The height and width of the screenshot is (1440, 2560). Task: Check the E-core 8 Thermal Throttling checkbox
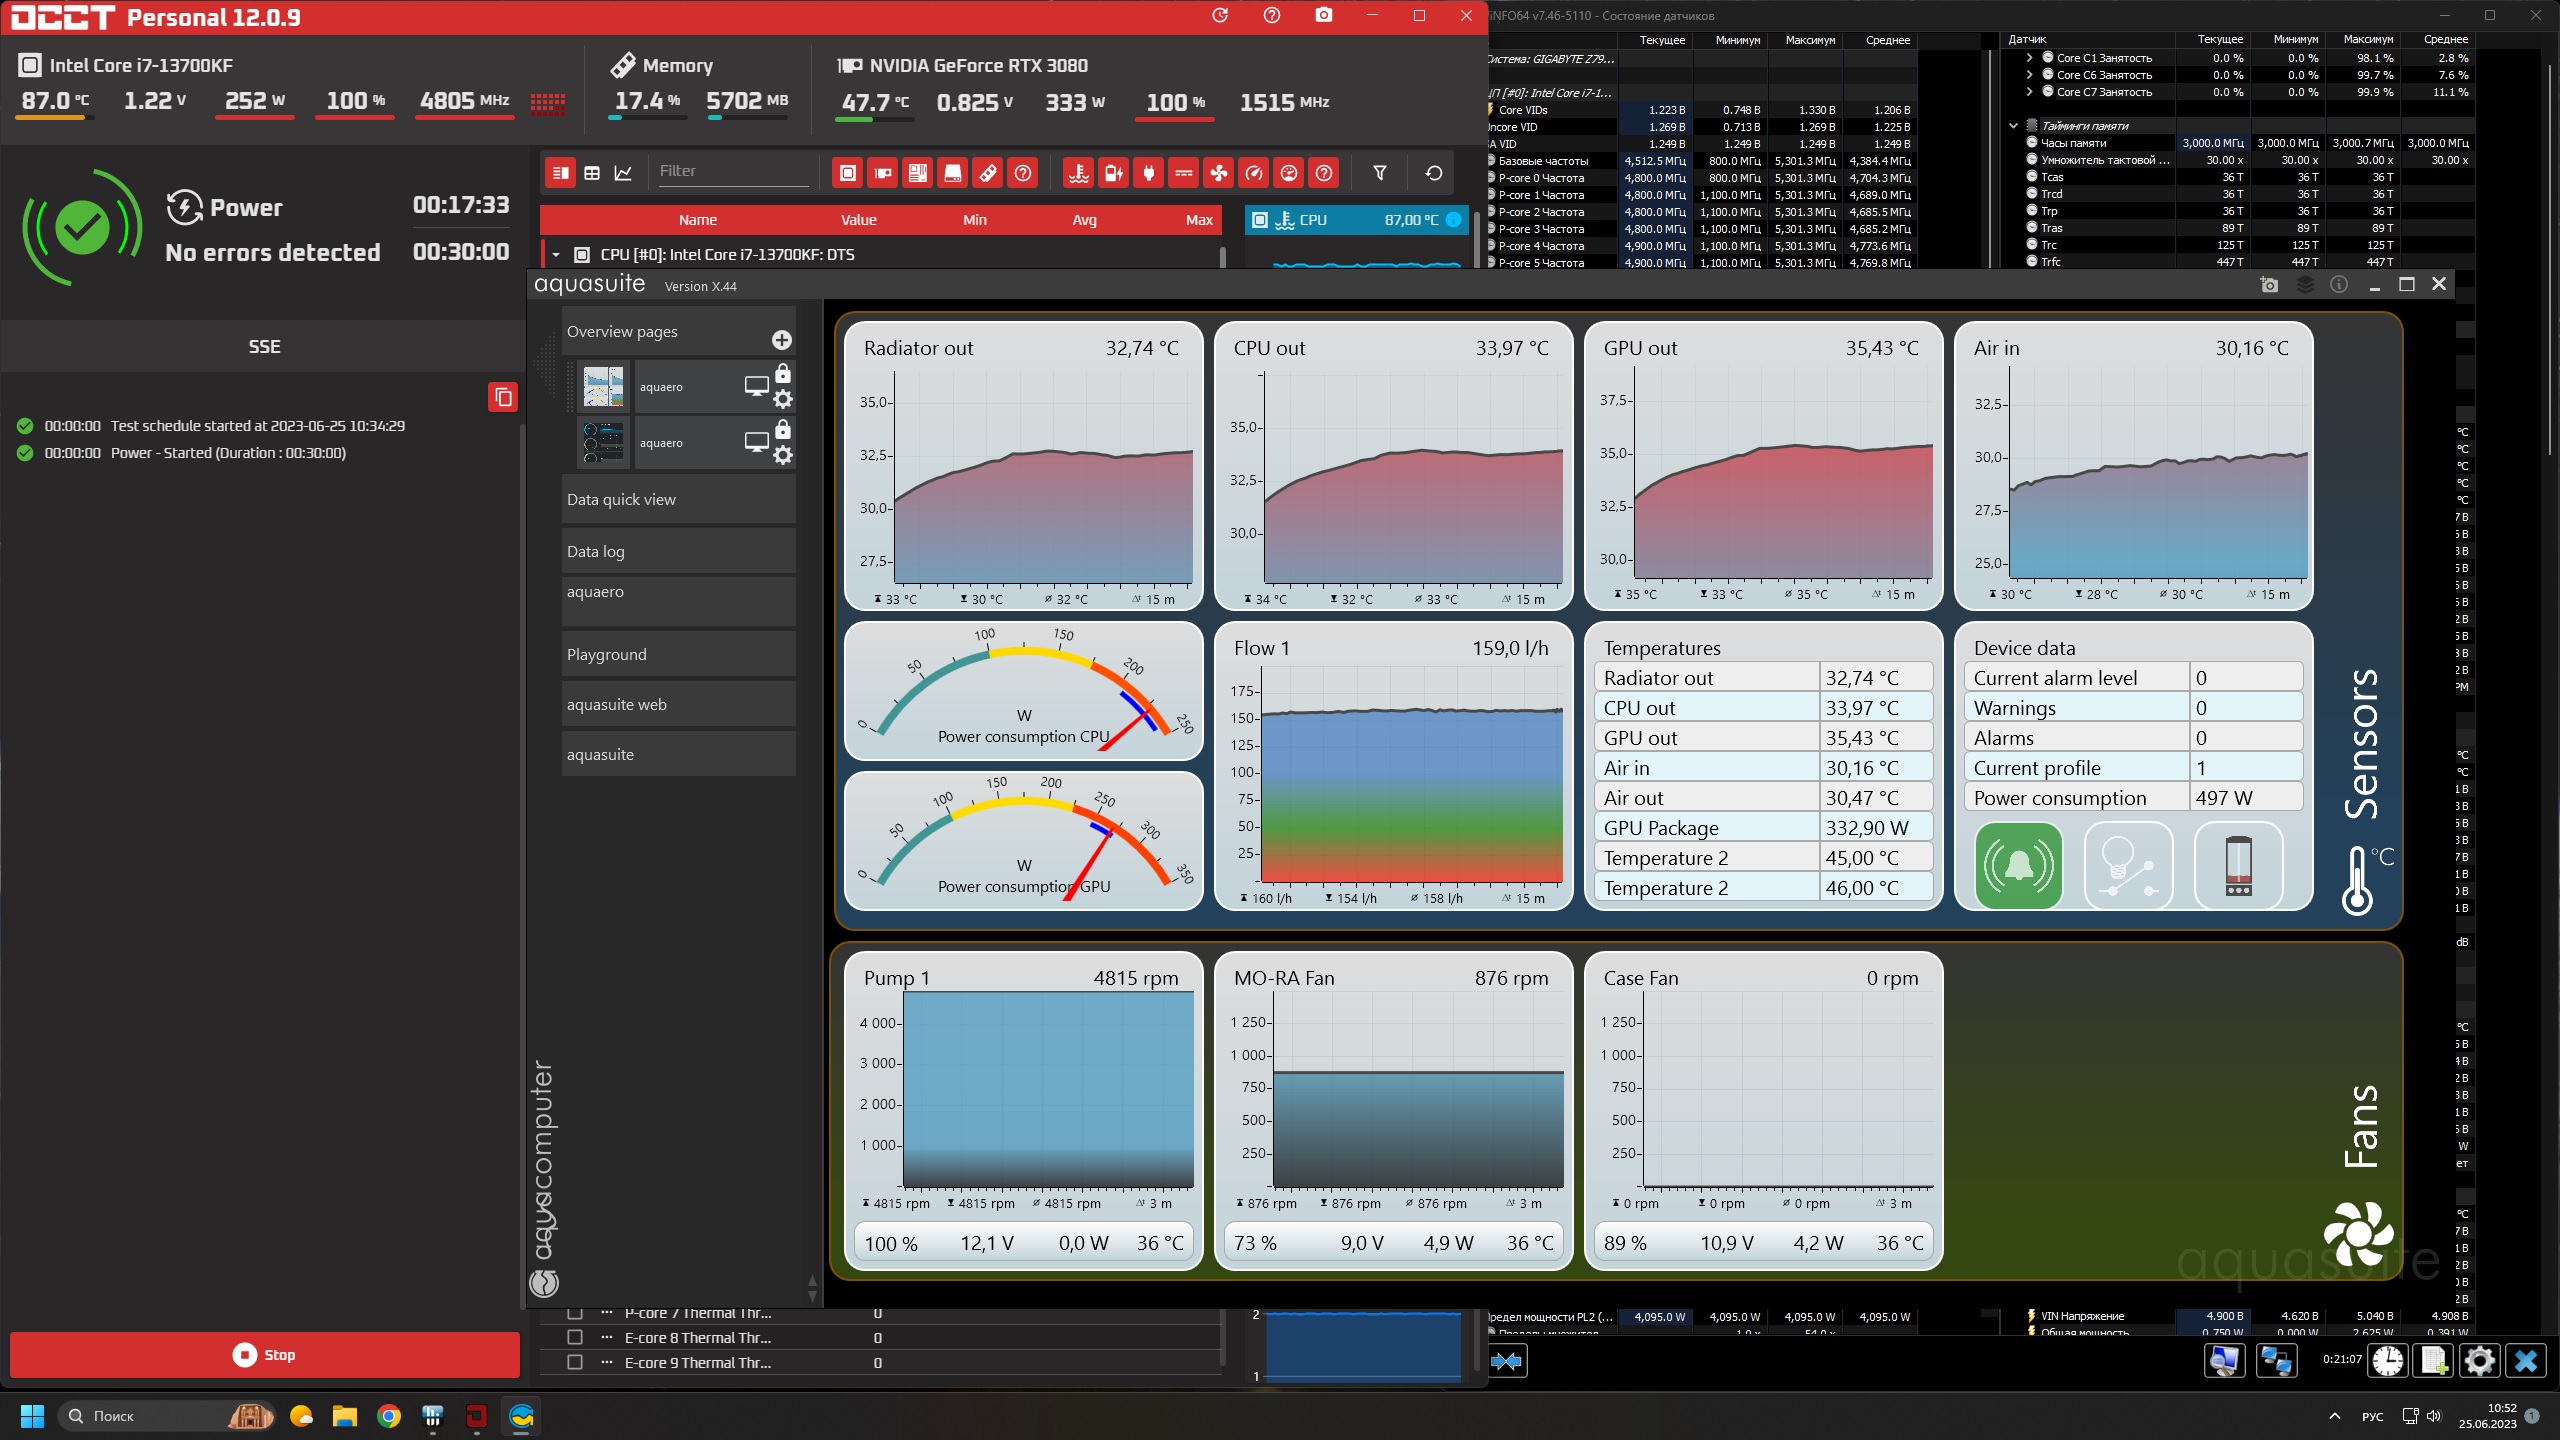[x=575, y=1337]
